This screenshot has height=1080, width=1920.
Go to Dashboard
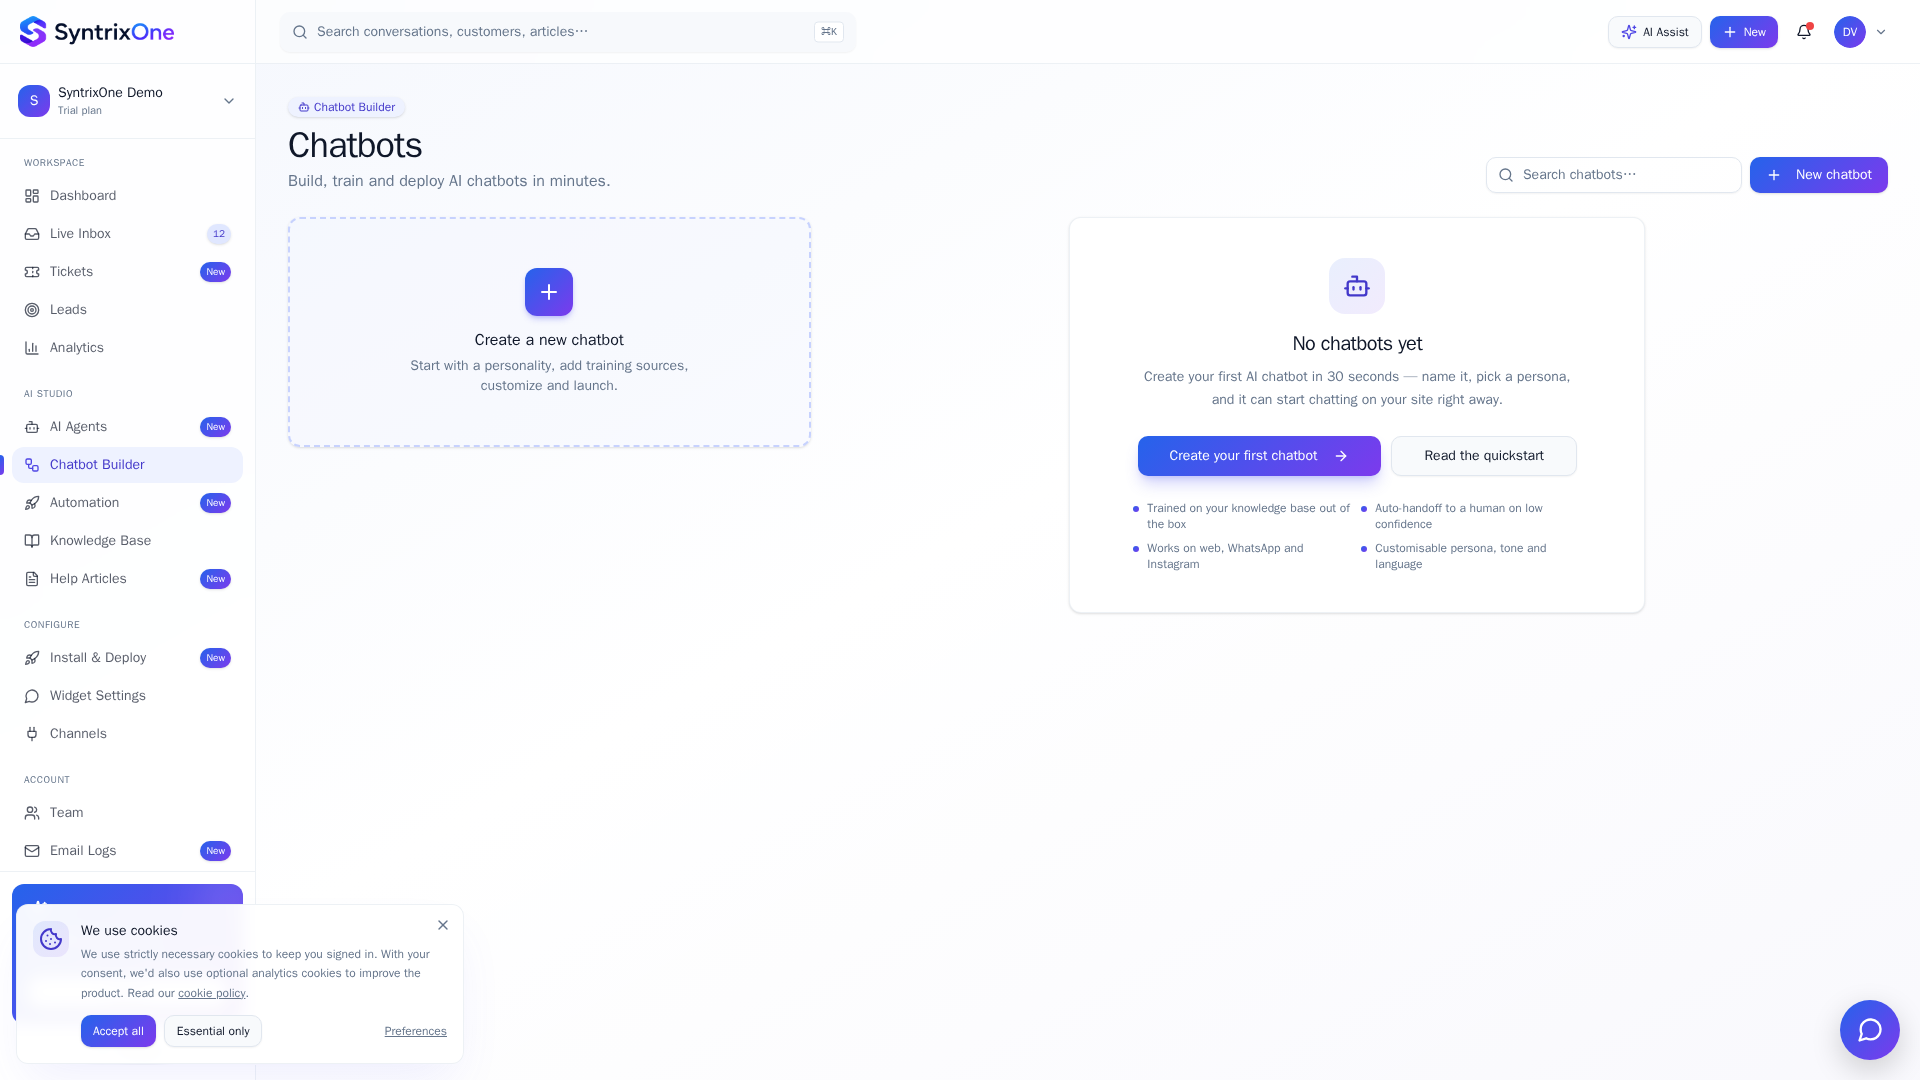pyautogui.click(x=127, y=196)
